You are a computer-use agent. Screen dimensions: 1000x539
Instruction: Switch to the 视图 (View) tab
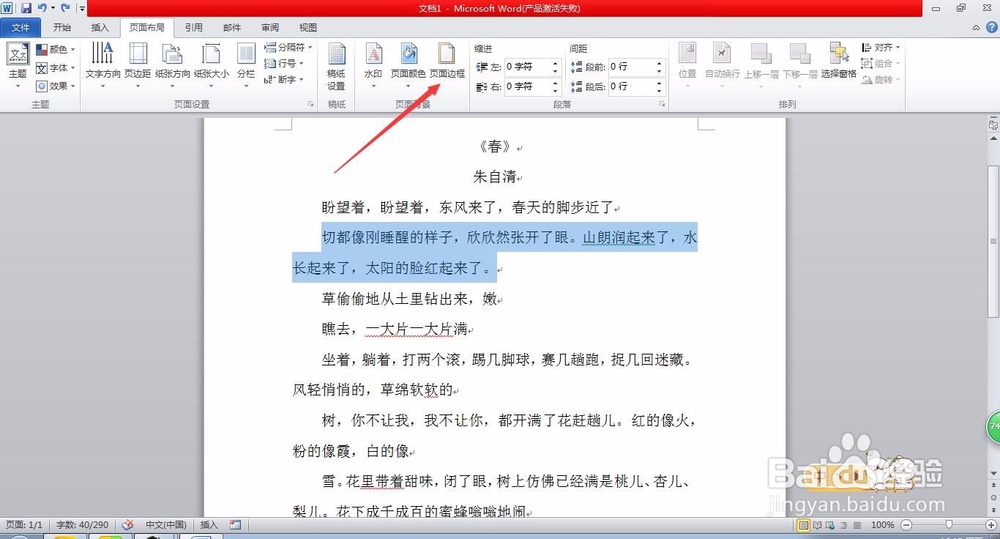tap(308, 27)
